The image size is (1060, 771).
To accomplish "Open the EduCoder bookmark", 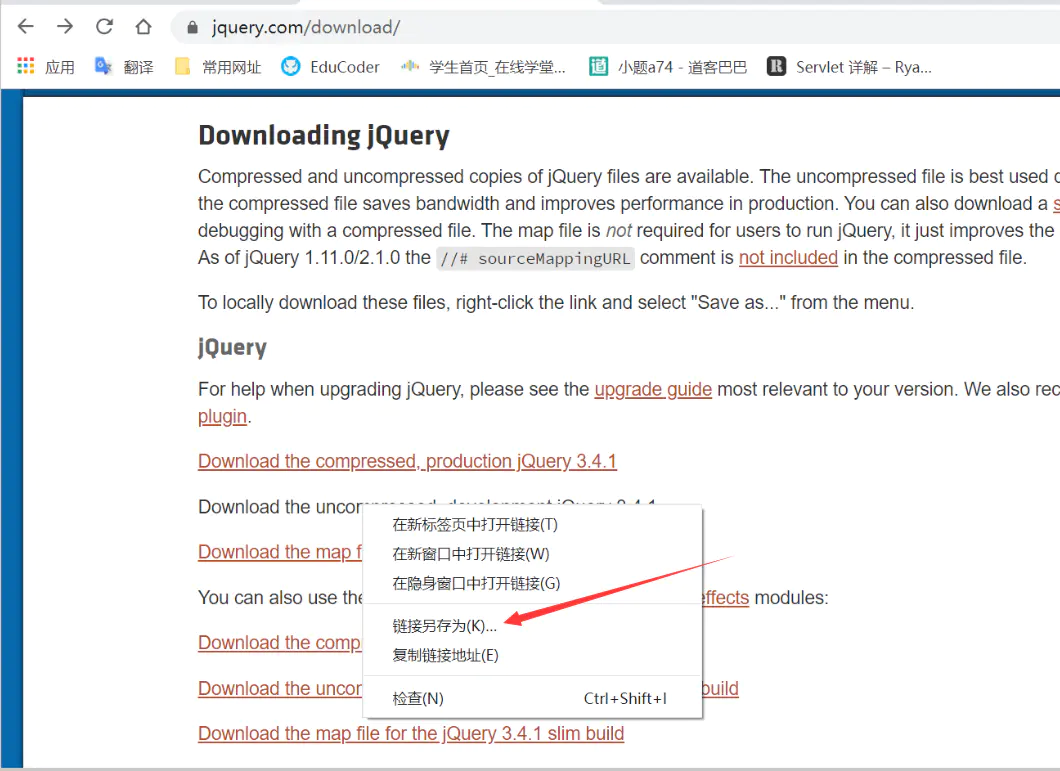I will [331, 66].
